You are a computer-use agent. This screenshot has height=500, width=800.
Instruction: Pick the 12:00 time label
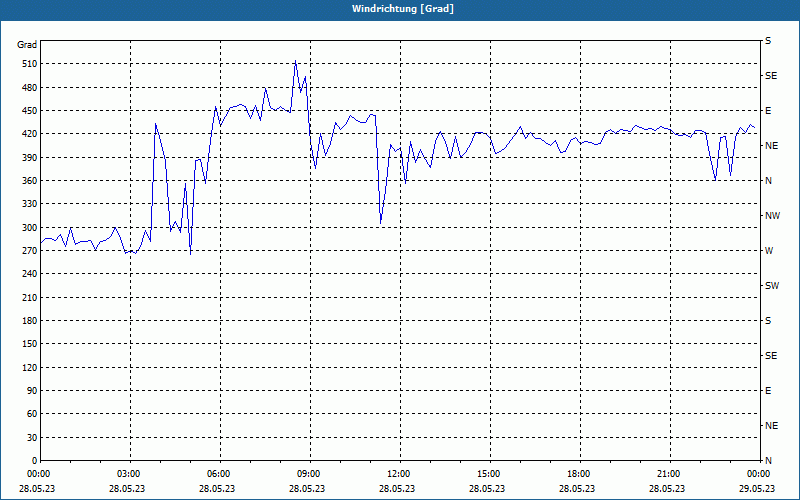coord(399,474)
